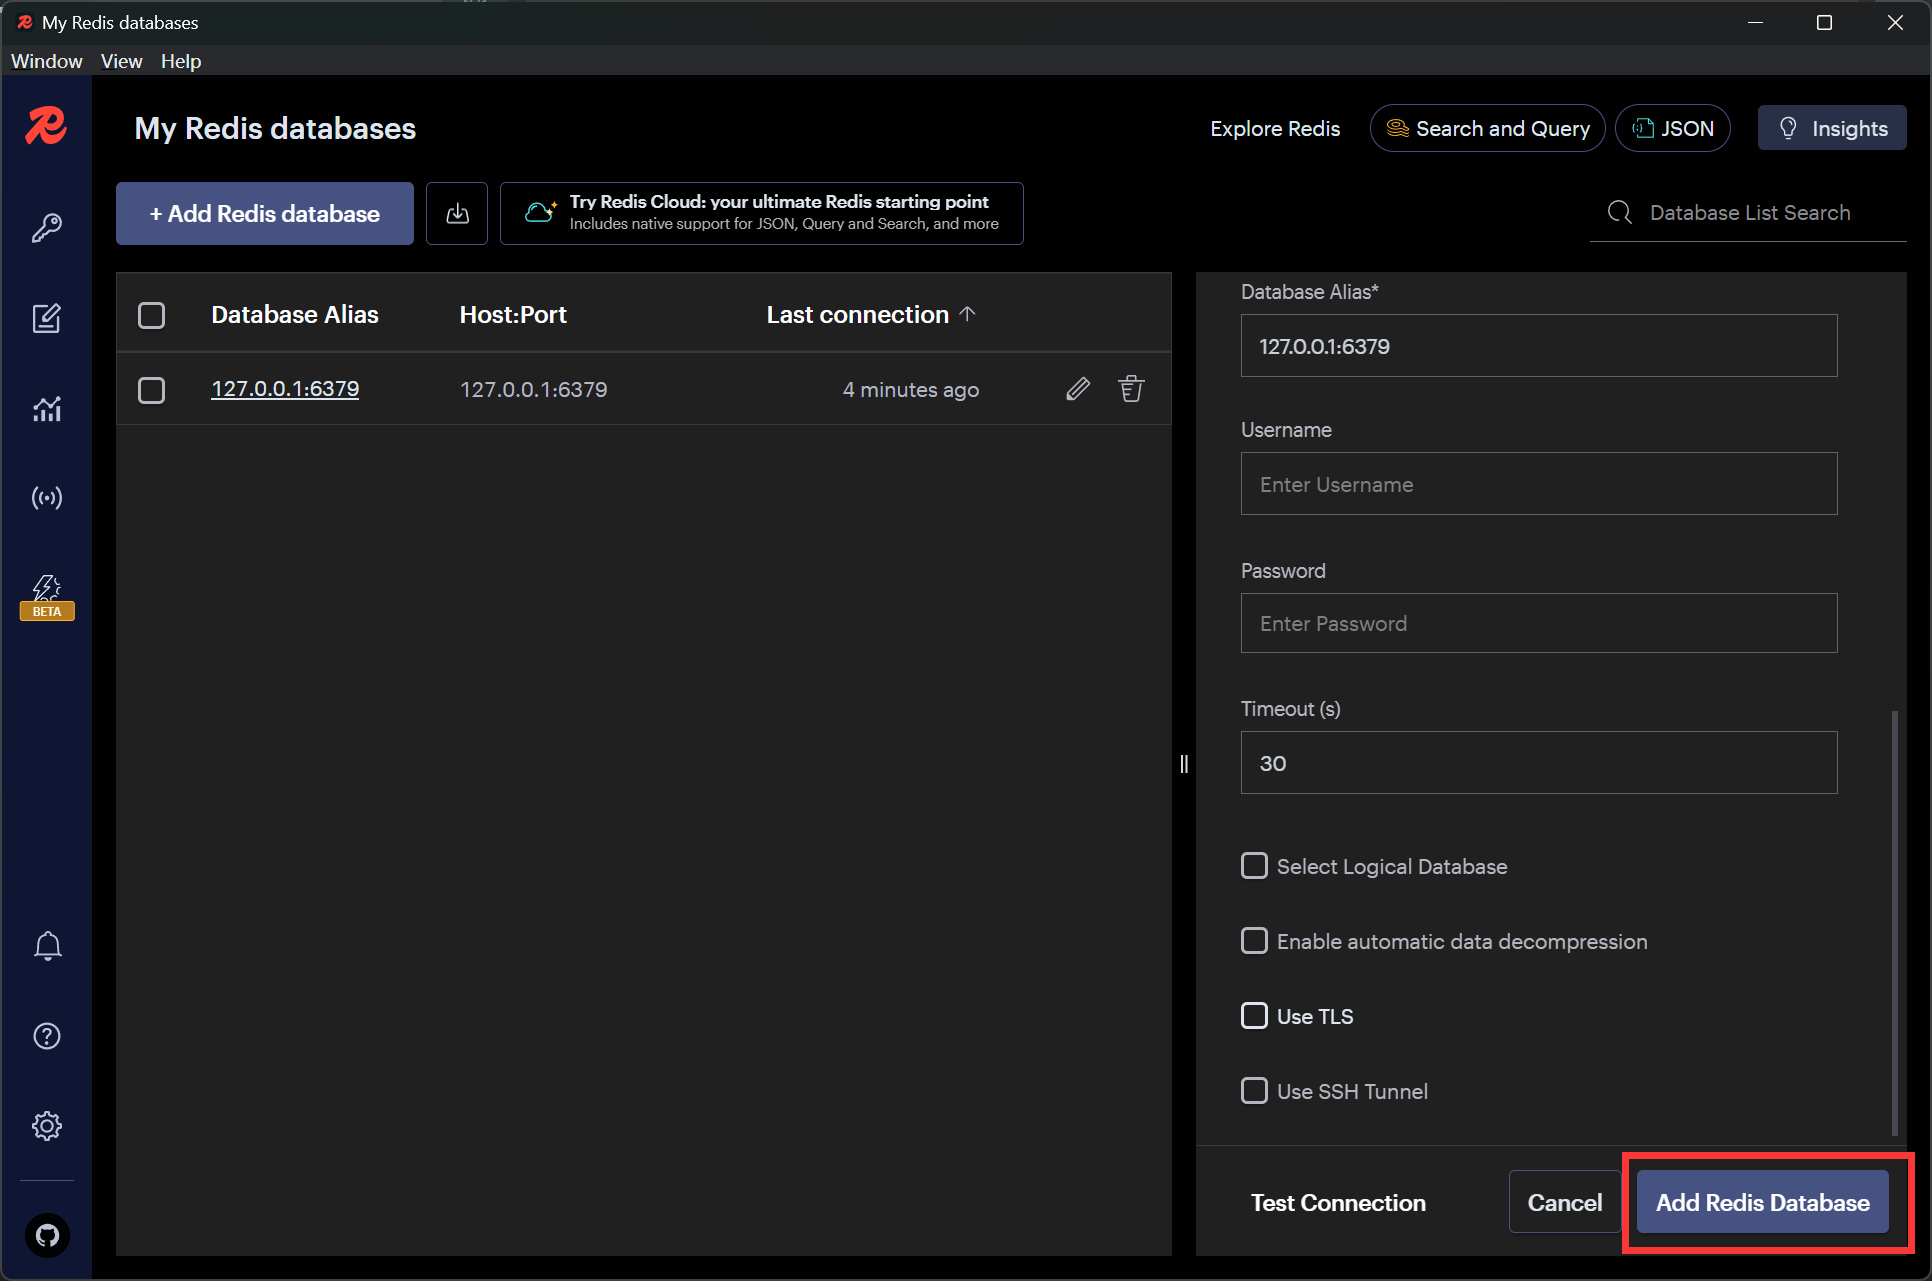Check the Use TLS option
Screen dimensions: 1932x1281
point(1254,1016)
